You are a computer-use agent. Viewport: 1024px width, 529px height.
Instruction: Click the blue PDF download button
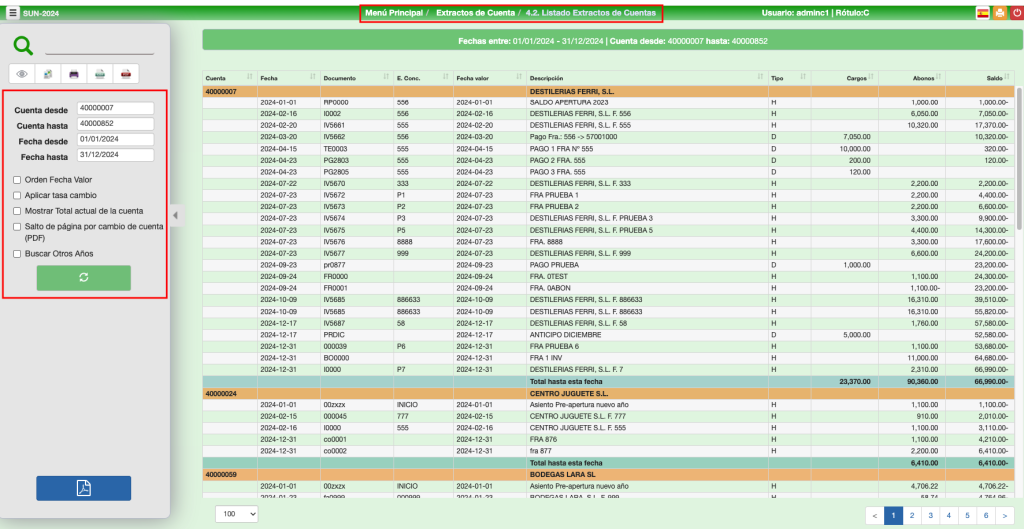(83, 488)
